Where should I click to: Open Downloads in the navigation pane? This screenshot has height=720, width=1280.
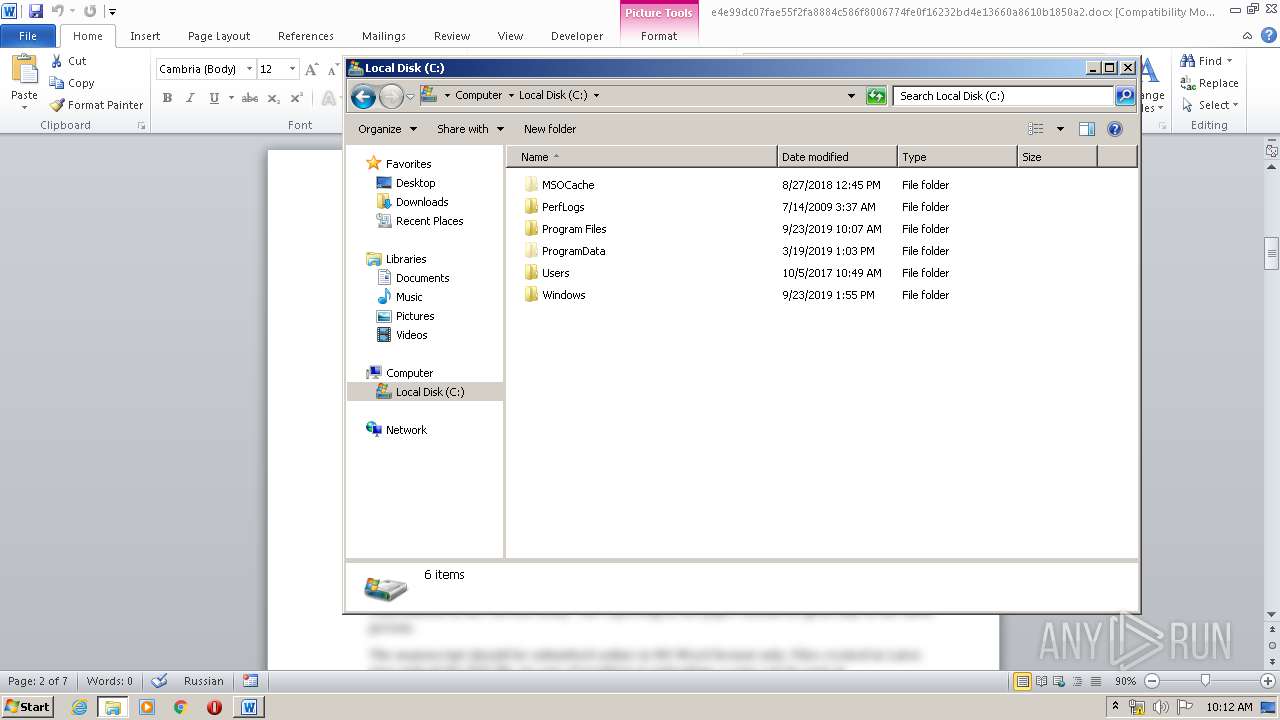pos(422,202)
